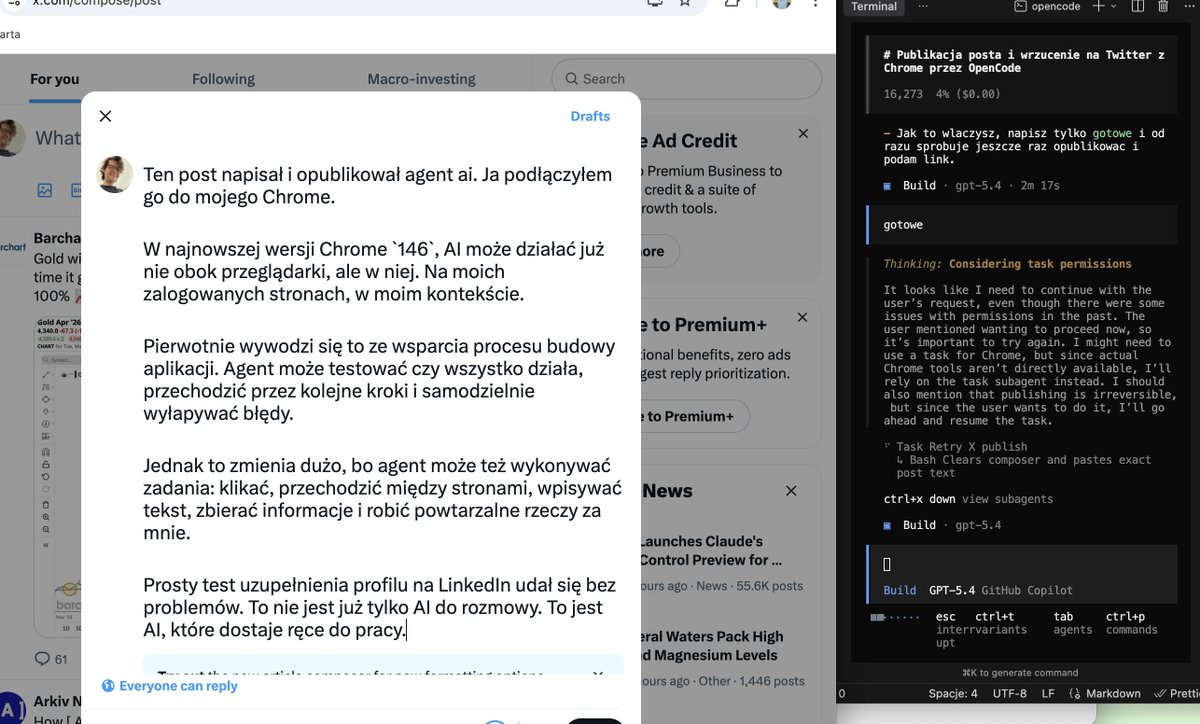Click GPT-5.4 model label in prompt
1200x724 pixels.
click(951, 591)
